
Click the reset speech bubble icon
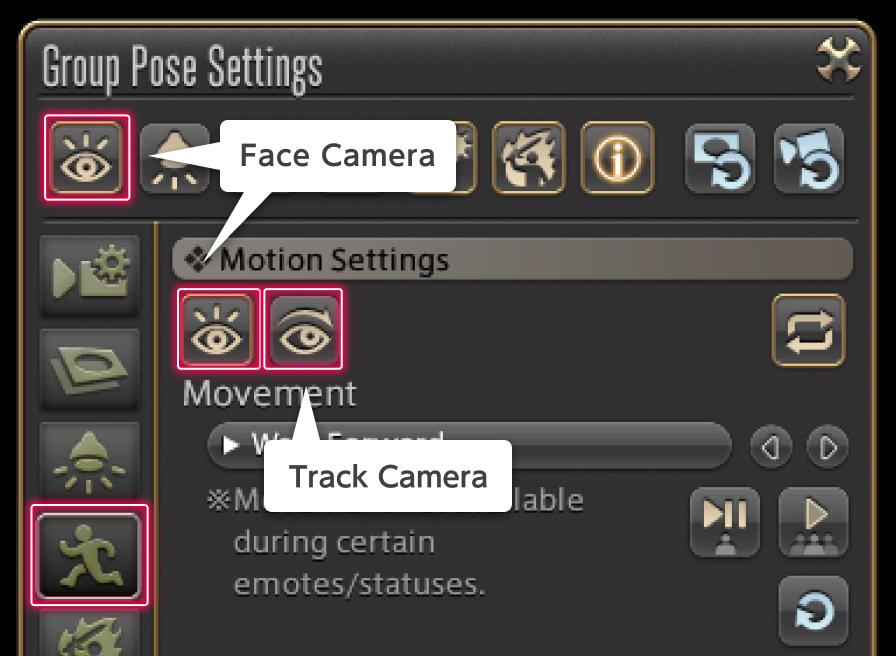point(720,158)
